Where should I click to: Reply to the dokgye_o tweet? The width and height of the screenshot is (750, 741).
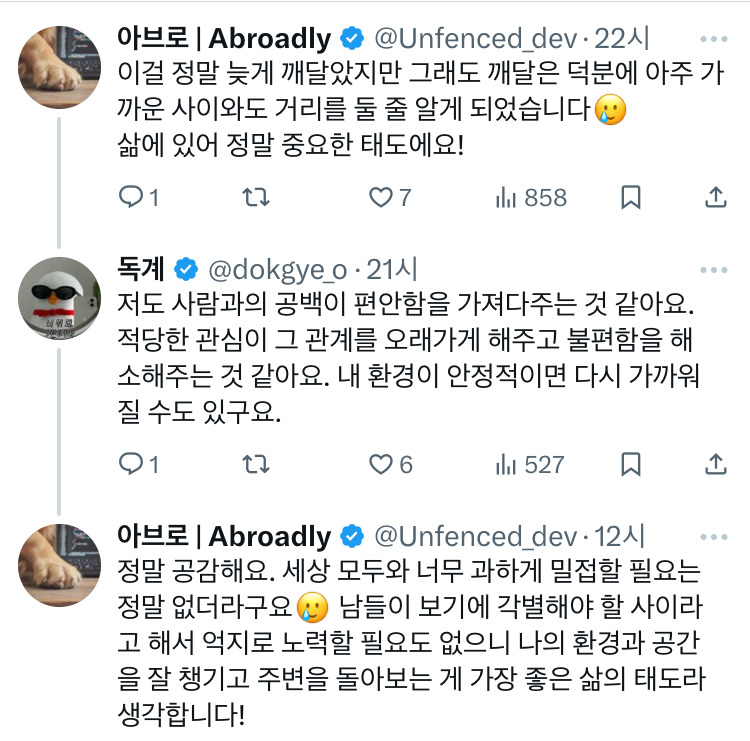[x=133, y=464]
